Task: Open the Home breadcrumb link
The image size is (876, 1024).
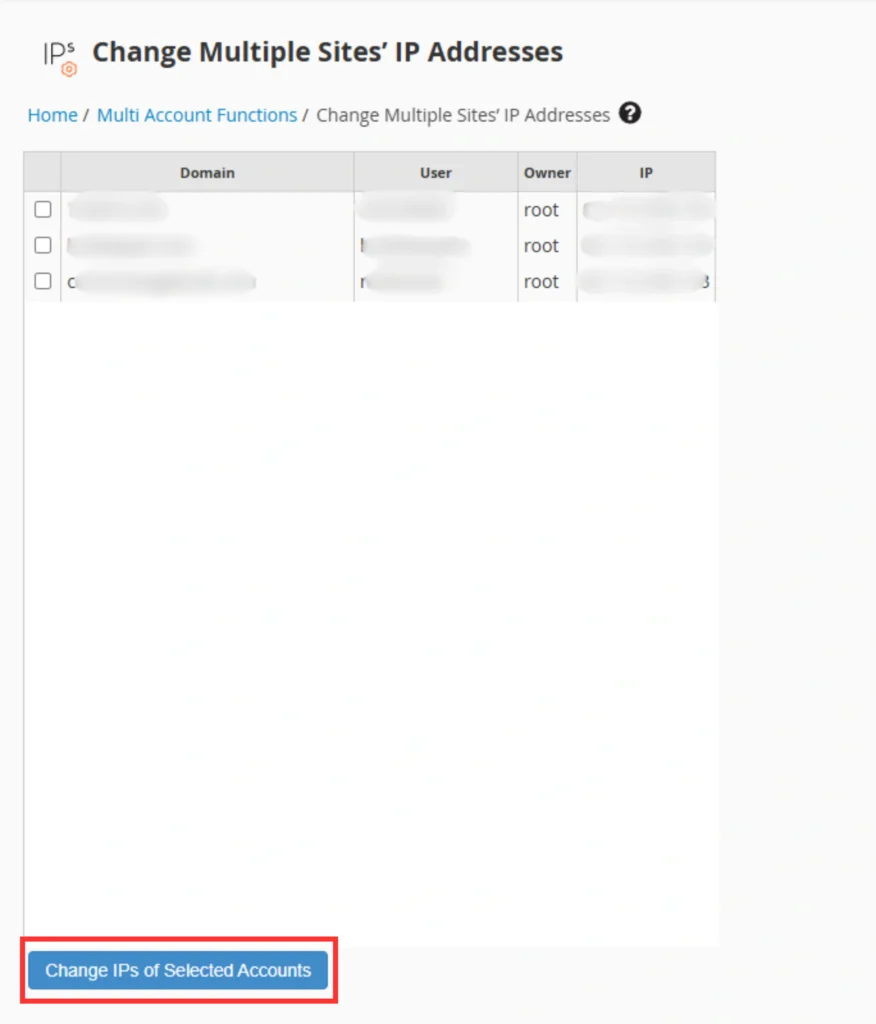Action: pos(52,115)
